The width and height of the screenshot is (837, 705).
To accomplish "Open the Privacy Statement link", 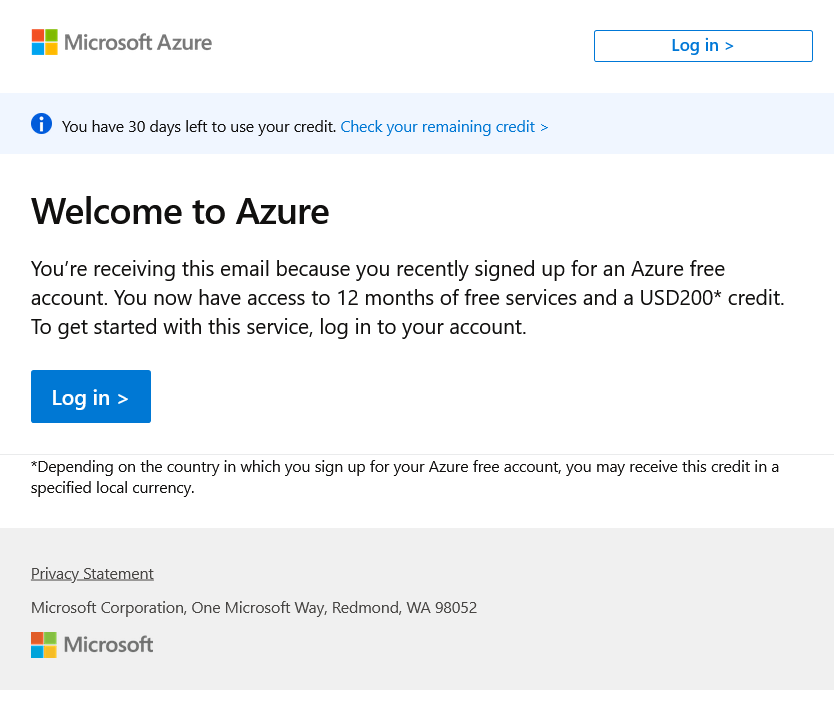I will pyautogui.click(x=92, y=574).
